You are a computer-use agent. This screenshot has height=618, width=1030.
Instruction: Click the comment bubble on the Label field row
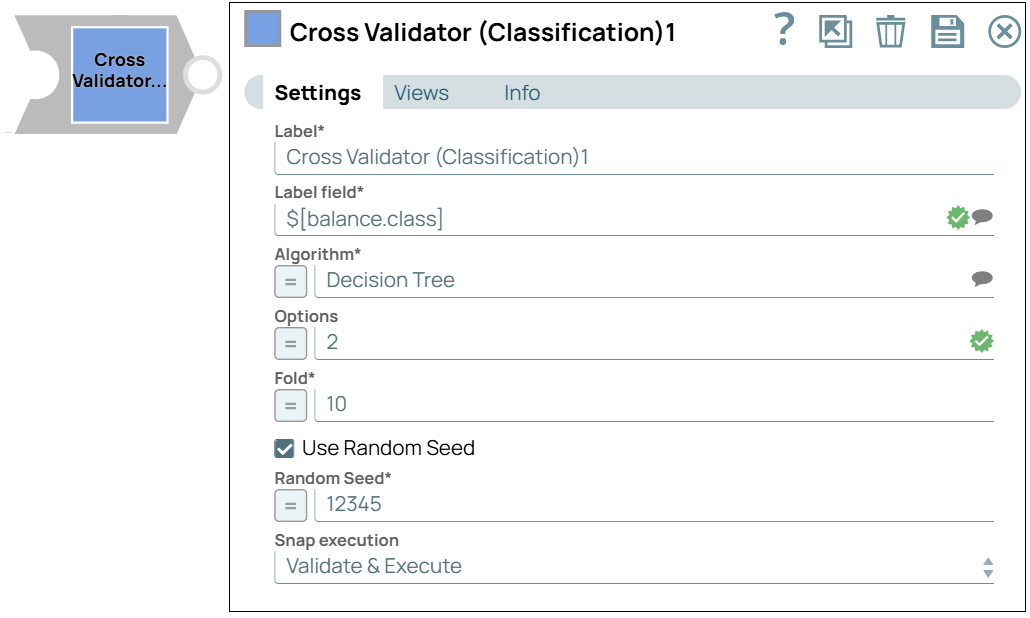[981, 216]
